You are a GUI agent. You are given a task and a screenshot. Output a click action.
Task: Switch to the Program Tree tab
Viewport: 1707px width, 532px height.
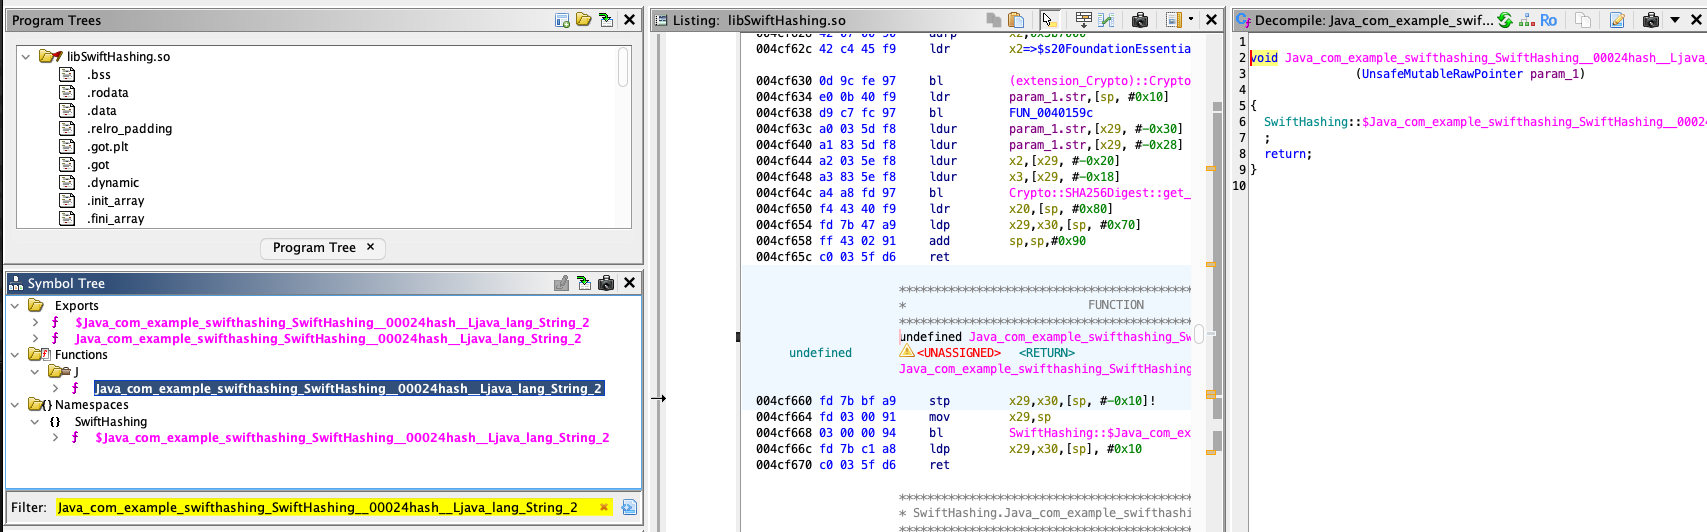[314, 248]
